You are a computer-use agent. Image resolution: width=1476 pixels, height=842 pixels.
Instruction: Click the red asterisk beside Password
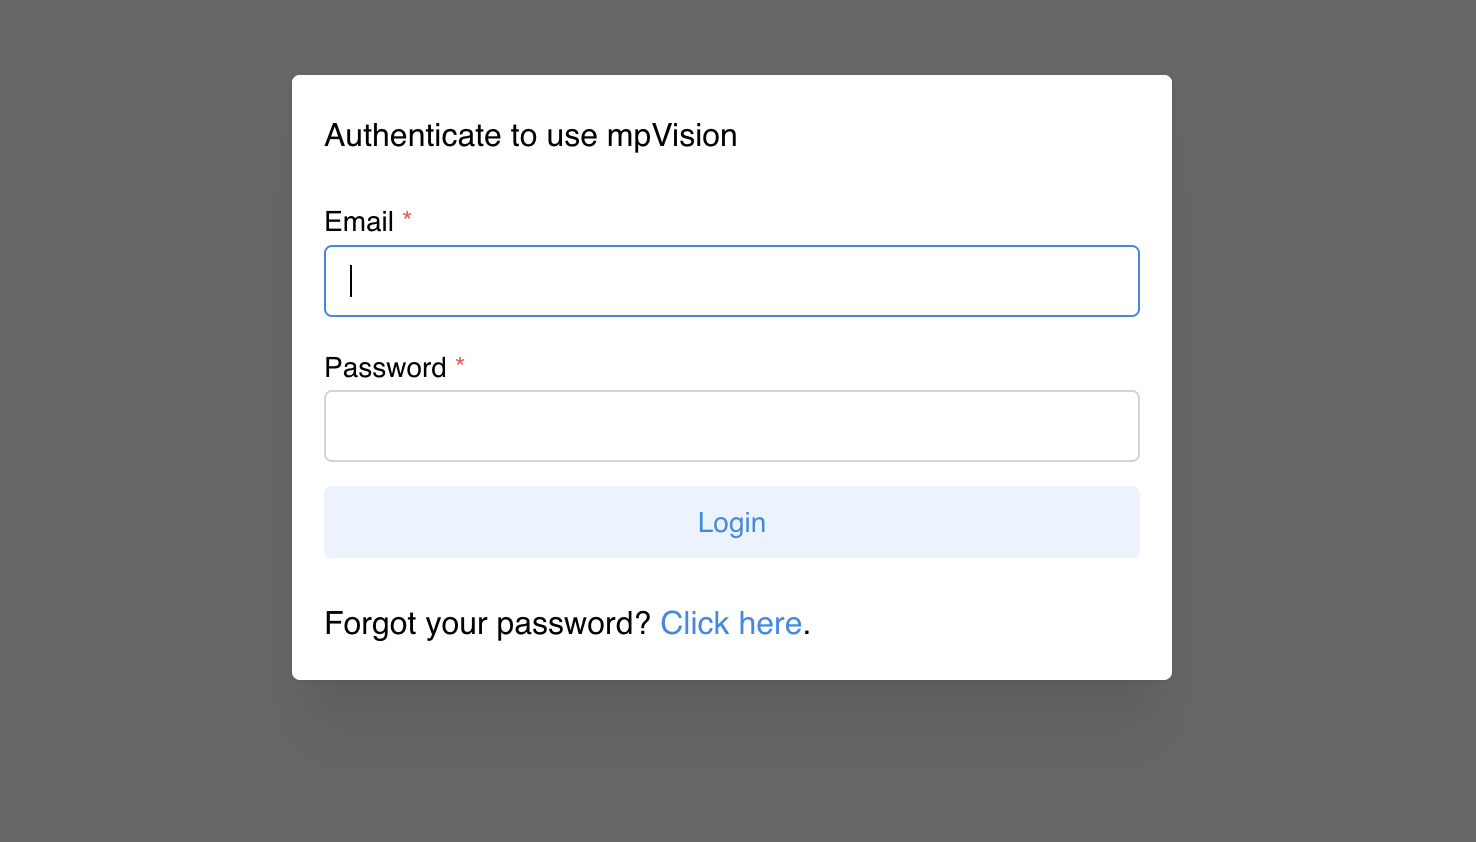[x=460, y=363]
